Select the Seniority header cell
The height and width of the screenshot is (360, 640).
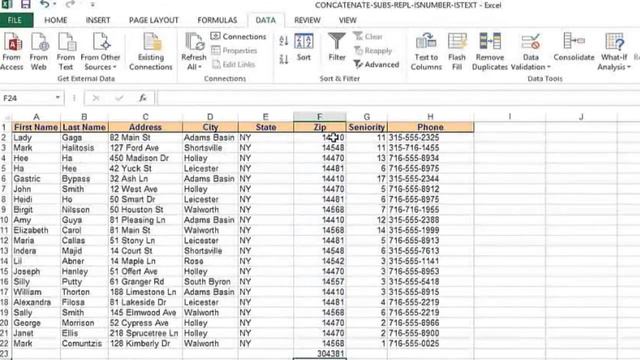[x=367, y=127]
